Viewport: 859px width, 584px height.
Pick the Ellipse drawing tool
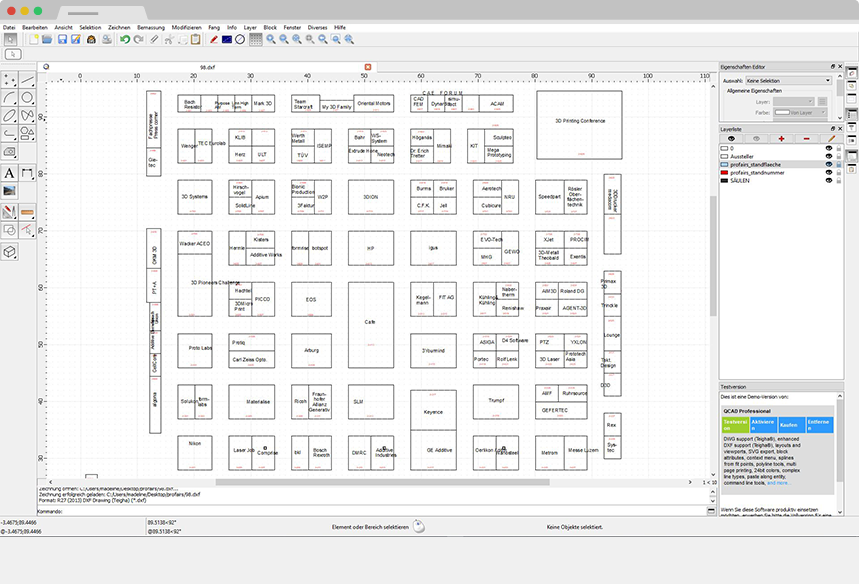click(x=9, y=116)
